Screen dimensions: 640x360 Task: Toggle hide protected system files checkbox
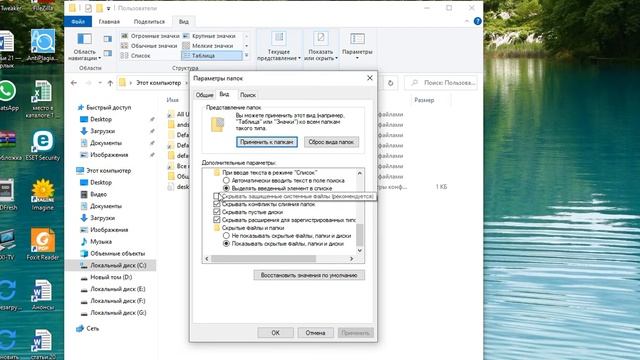click(x=216, y=196)
